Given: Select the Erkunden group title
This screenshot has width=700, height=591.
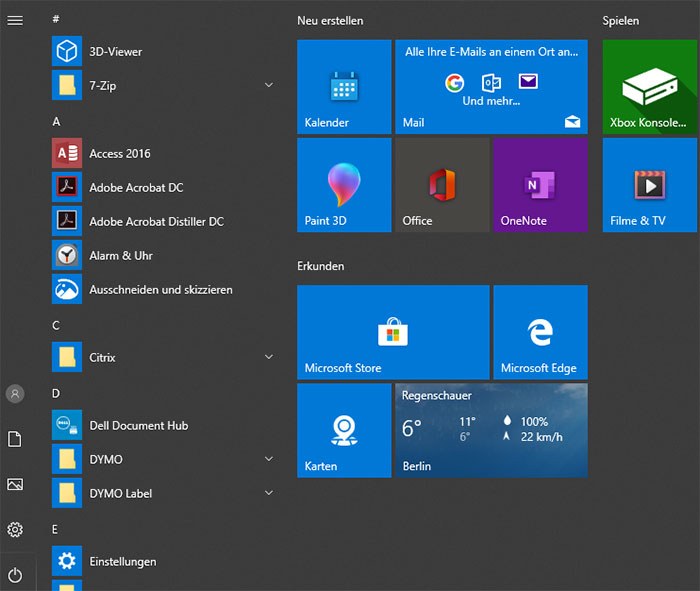Looking at the screenshot, I should (x=321, y=266).
